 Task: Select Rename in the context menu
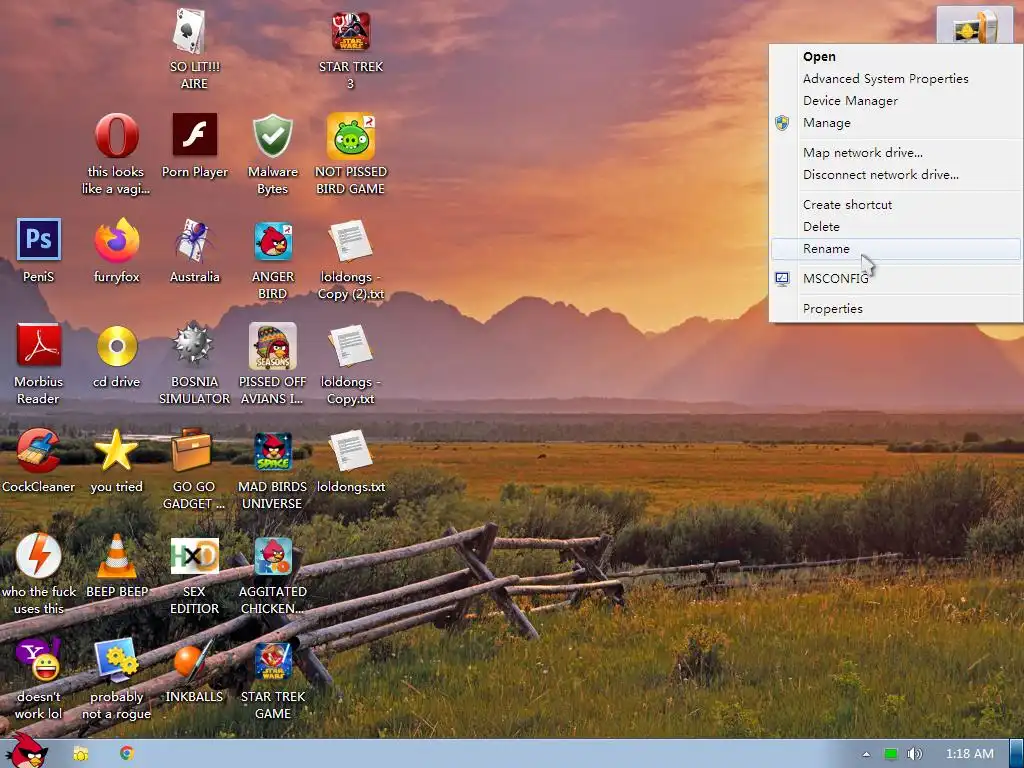pos(895,249)
